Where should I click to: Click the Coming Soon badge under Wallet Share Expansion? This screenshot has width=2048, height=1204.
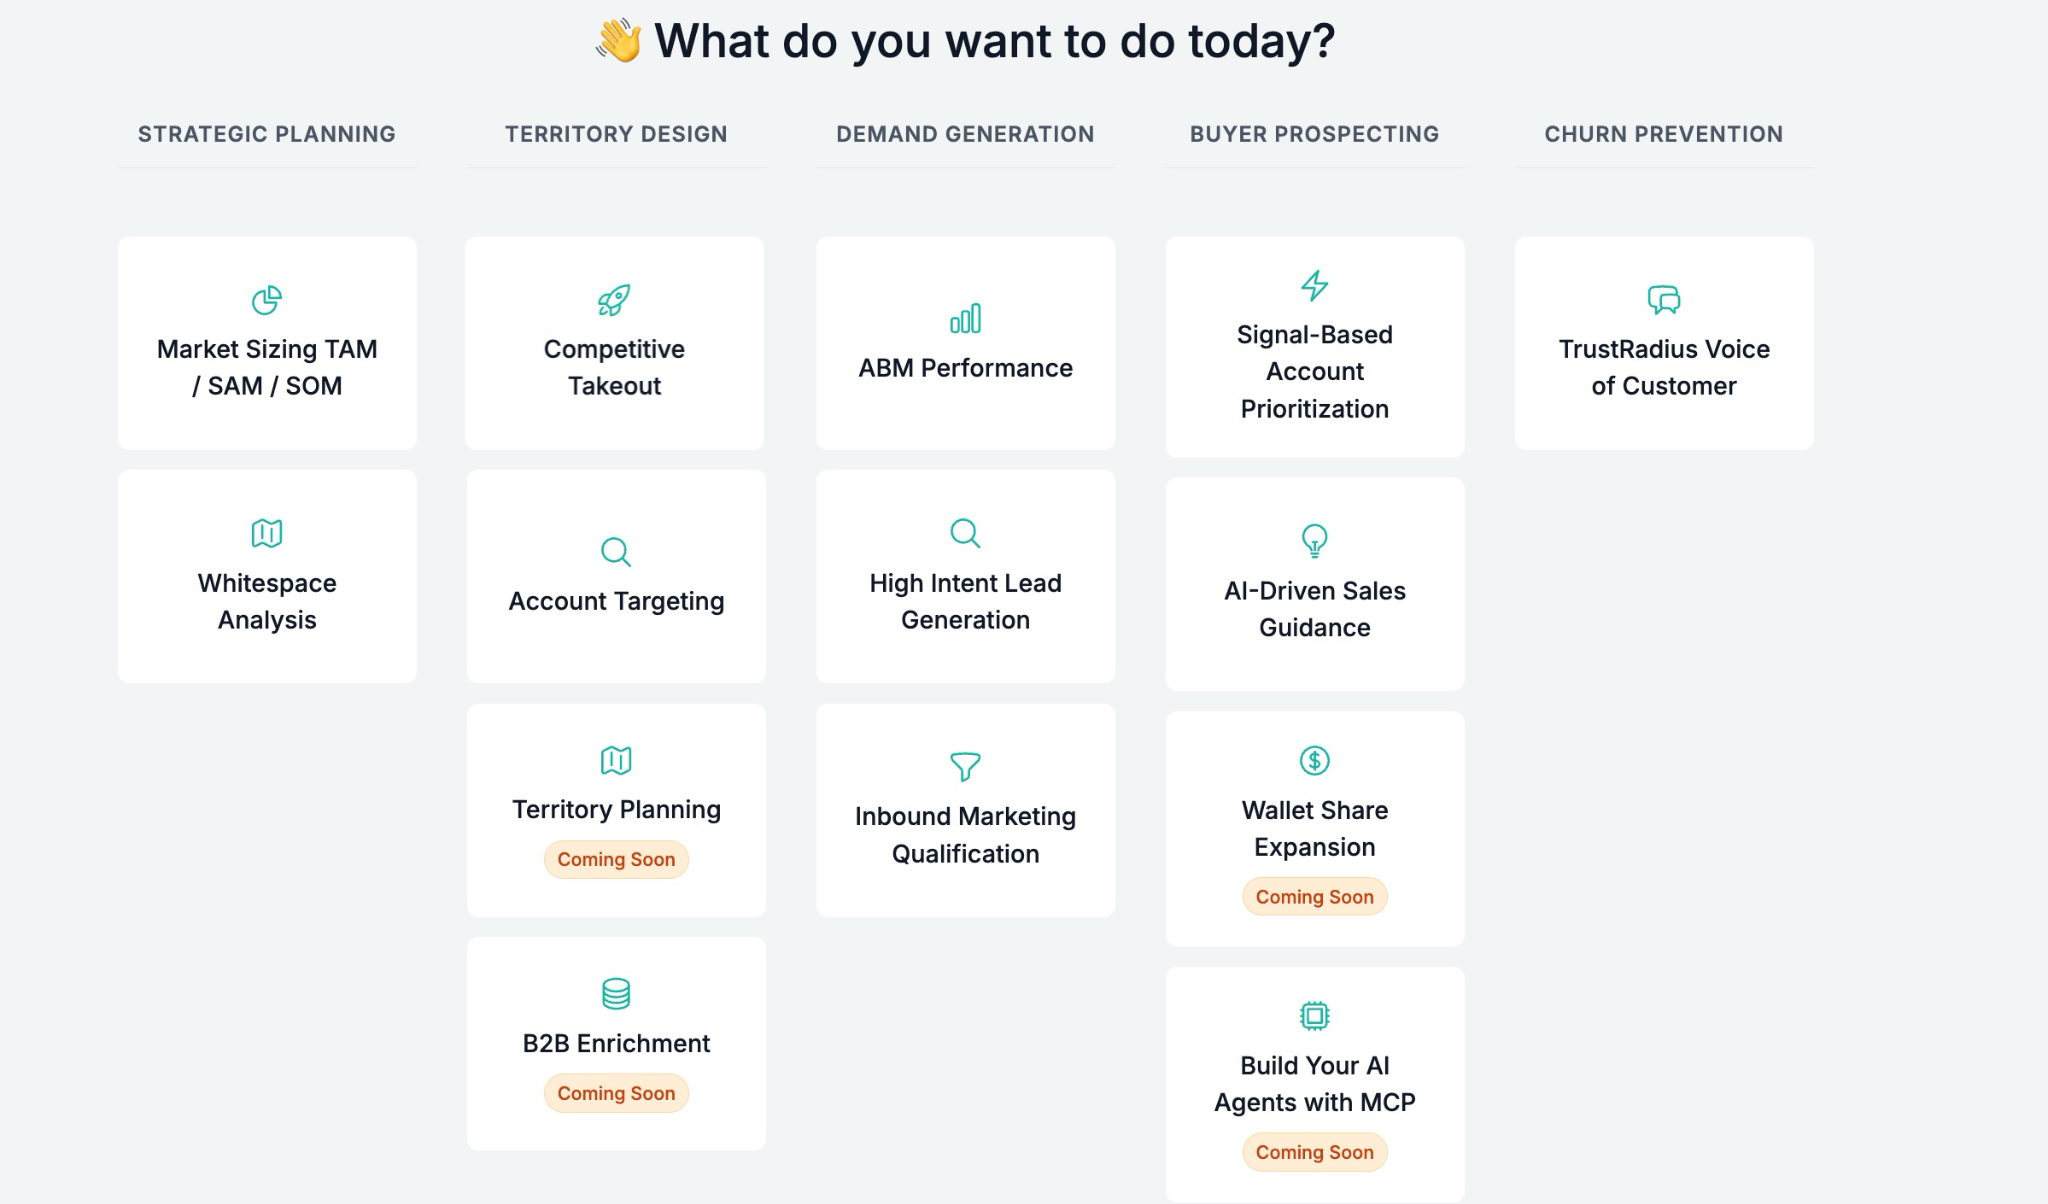(x=1314, y=897)
